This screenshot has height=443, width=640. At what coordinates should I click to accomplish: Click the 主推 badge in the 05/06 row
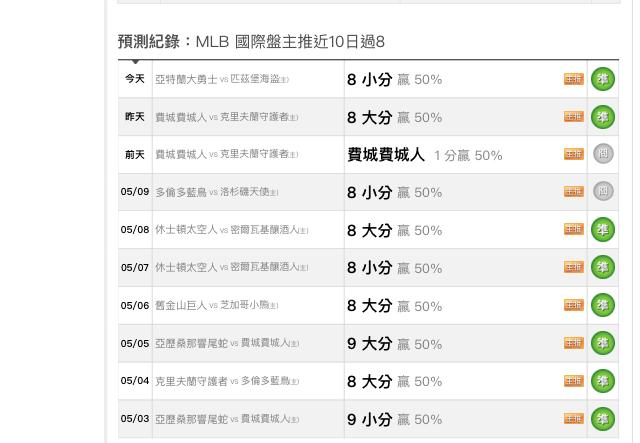[574, 305]
